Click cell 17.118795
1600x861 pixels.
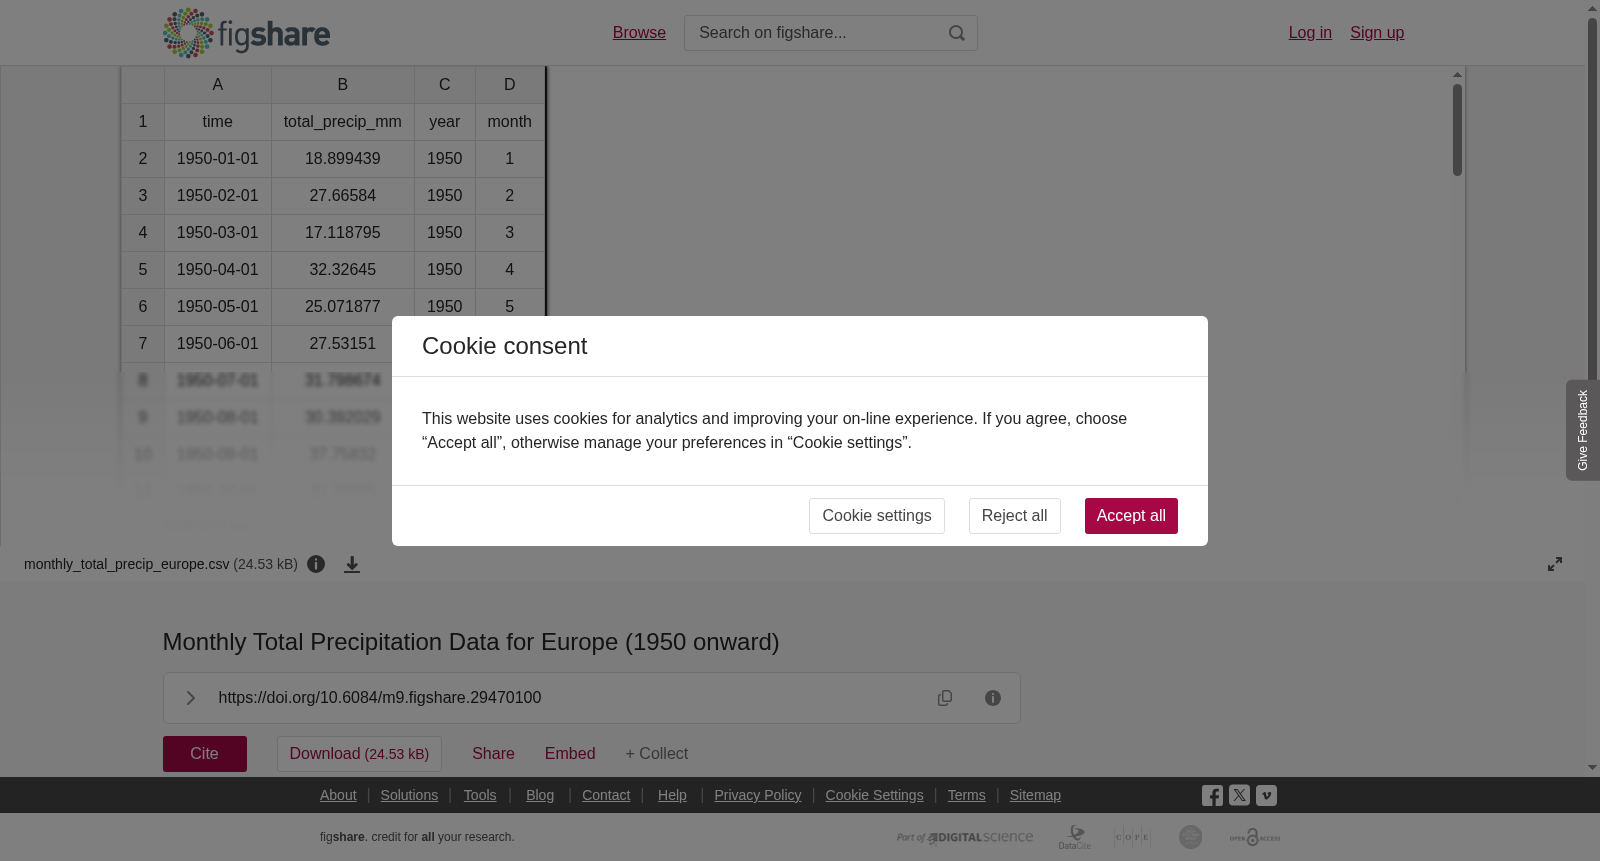coord(343,233)
